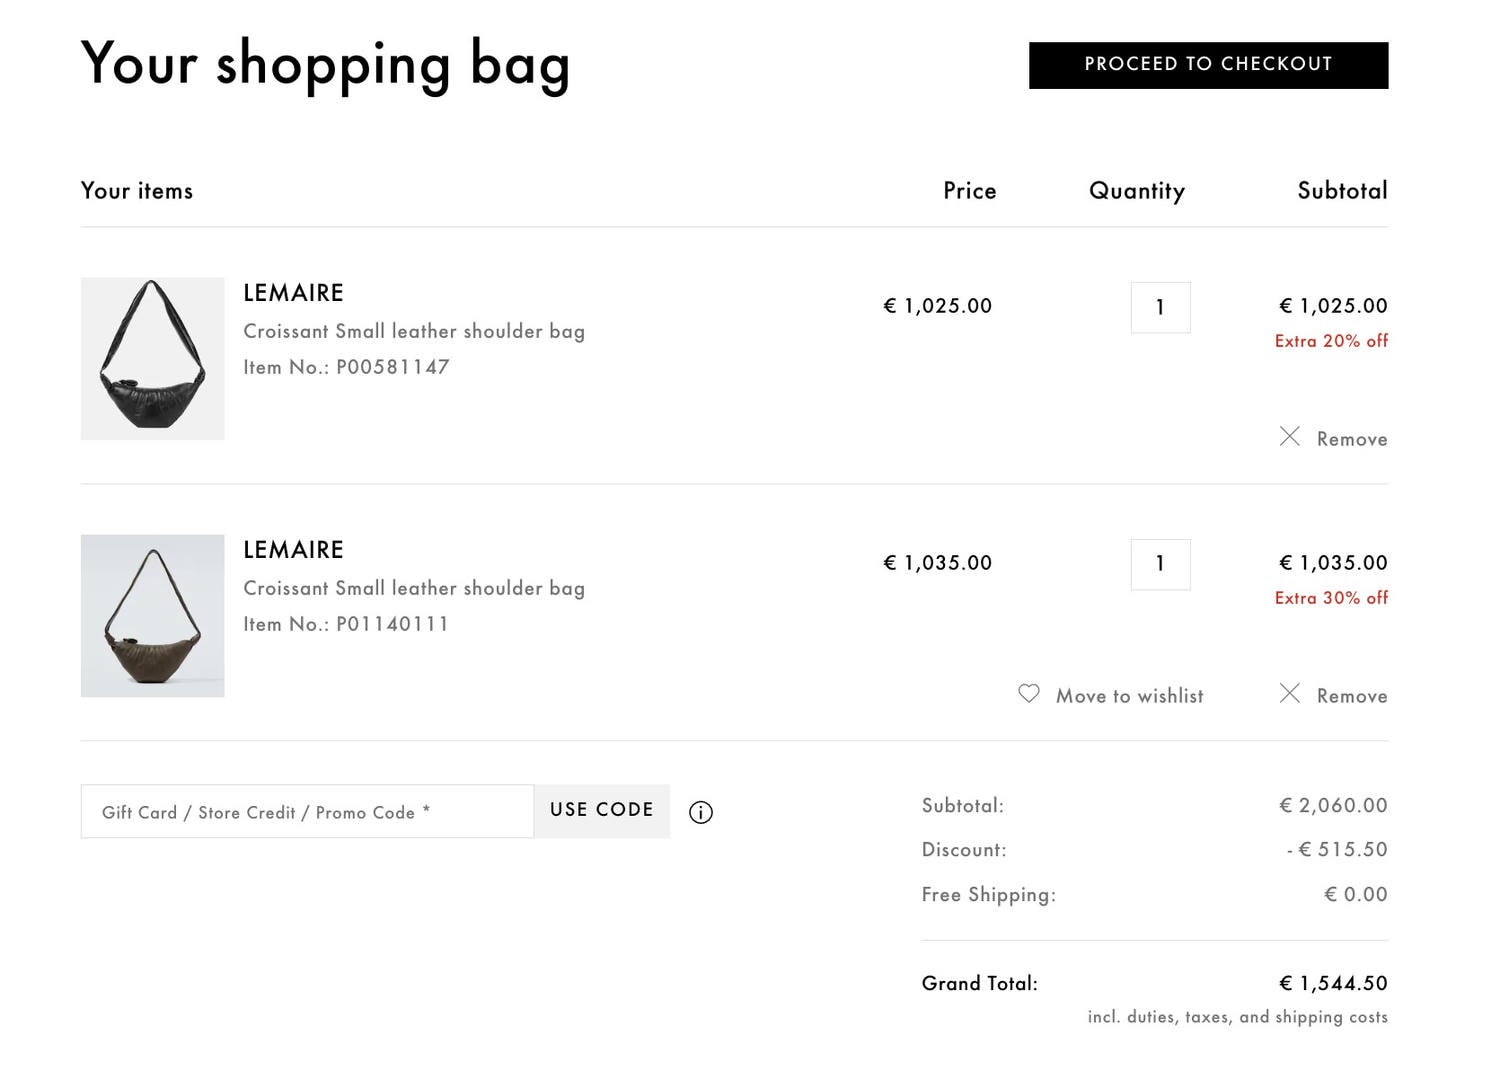Open LEMAIRE brand title of first item
The image size is (1500, 1071).
[x=293, y=293]
